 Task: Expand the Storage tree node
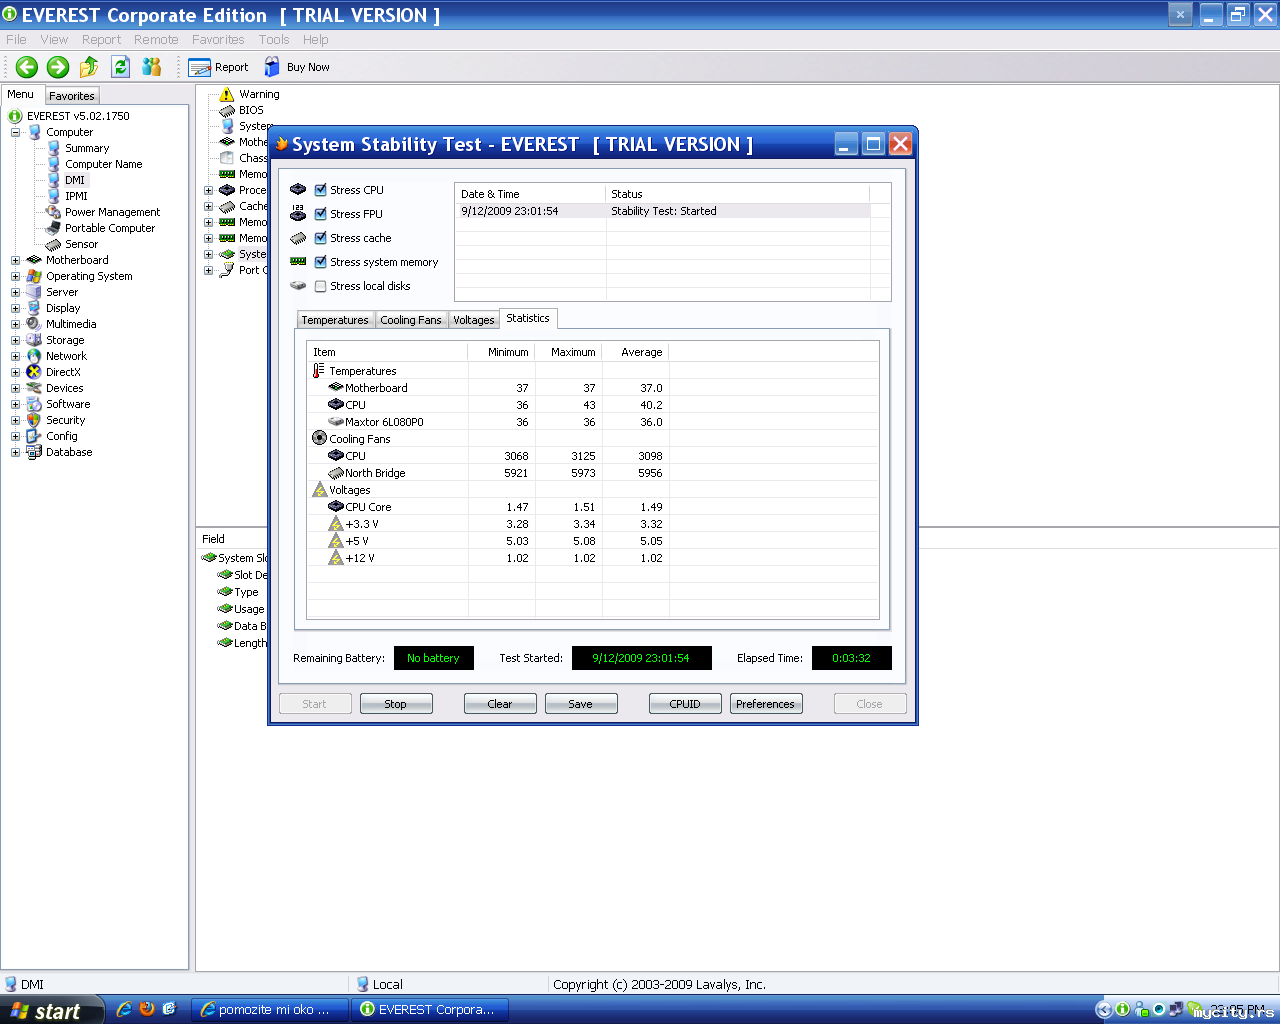(16, 340)
